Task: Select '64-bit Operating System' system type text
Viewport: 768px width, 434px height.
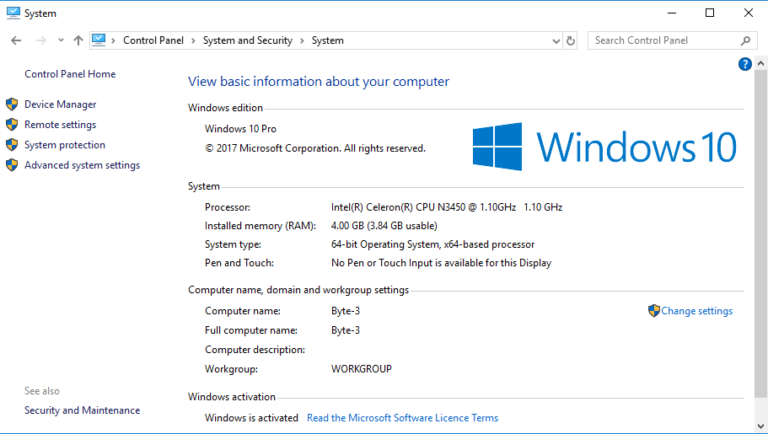Action: [x=385, y=244]
